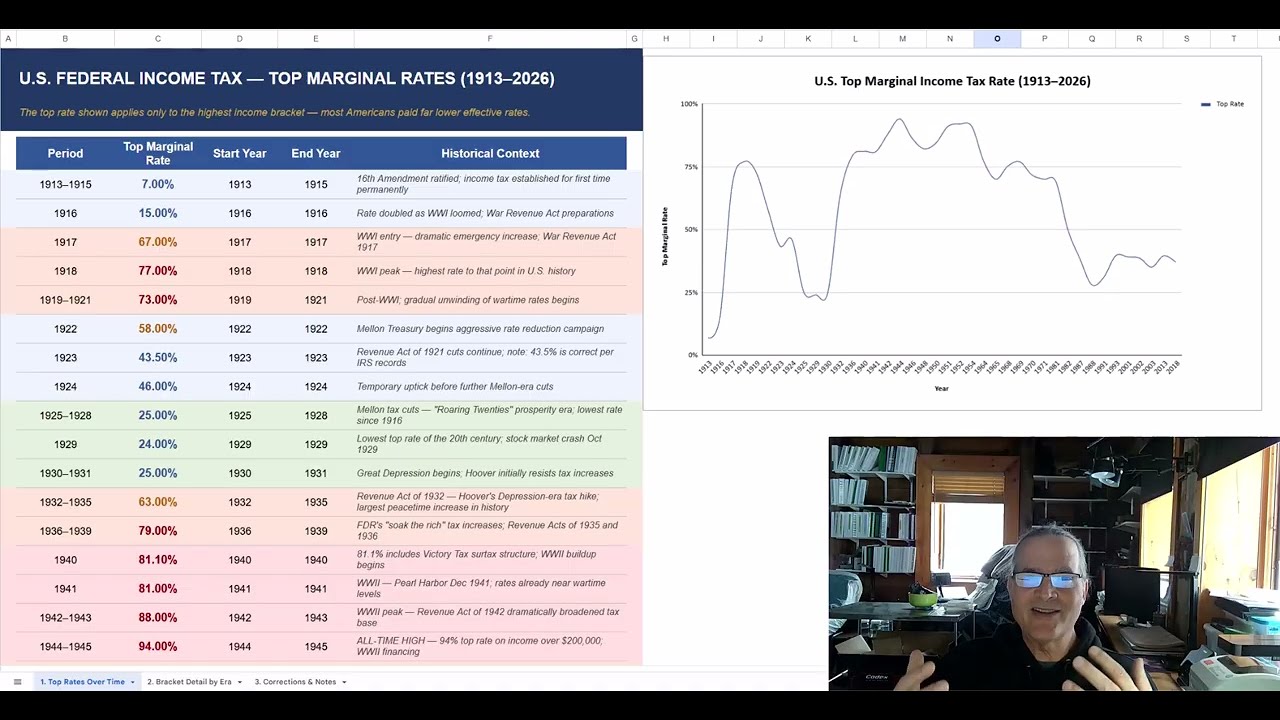Click the '16th Amendment ratified' context cell

[x=490, y=184]
